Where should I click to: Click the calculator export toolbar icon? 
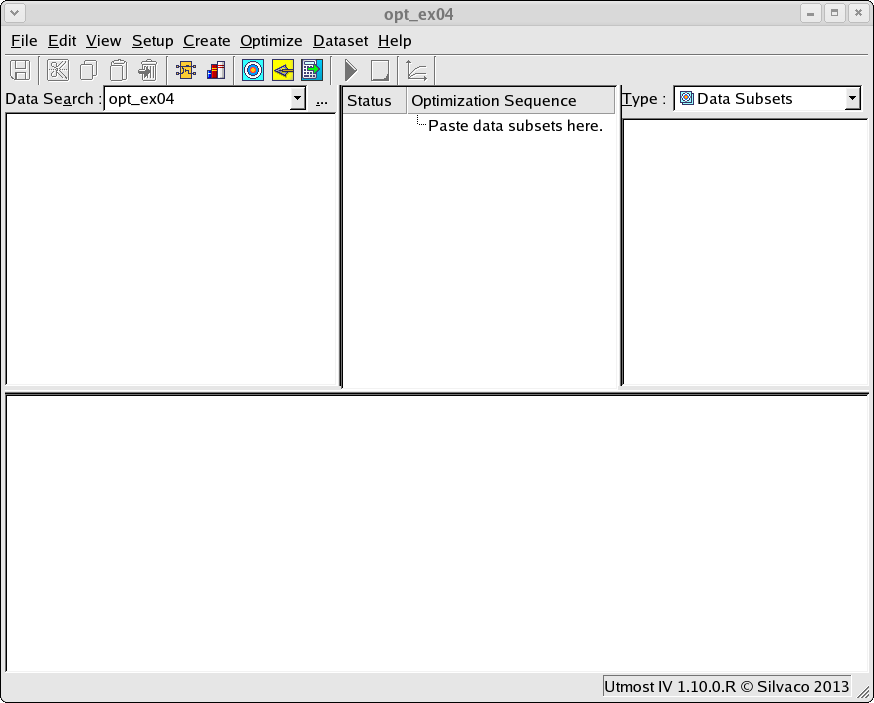(312, 71)
